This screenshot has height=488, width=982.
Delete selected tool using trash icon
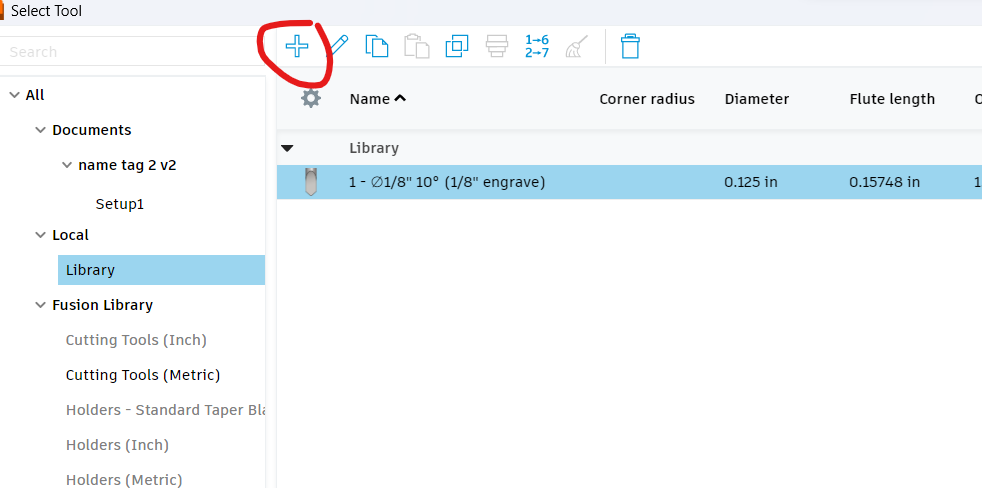click(630, 46)
